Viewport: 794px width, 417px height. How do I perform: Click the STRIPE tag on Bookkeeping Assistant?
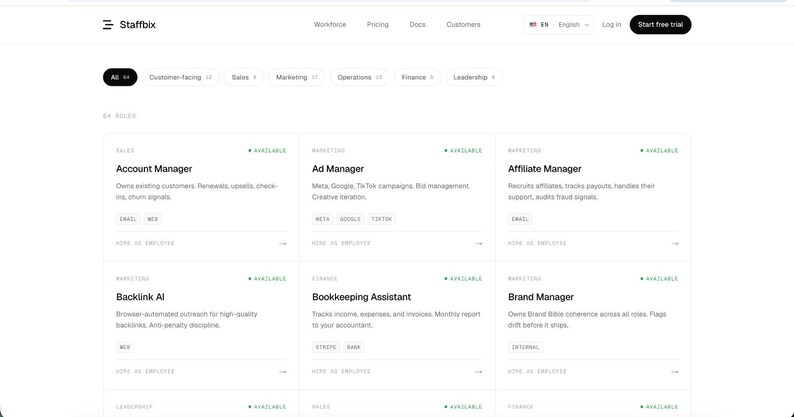326,347
